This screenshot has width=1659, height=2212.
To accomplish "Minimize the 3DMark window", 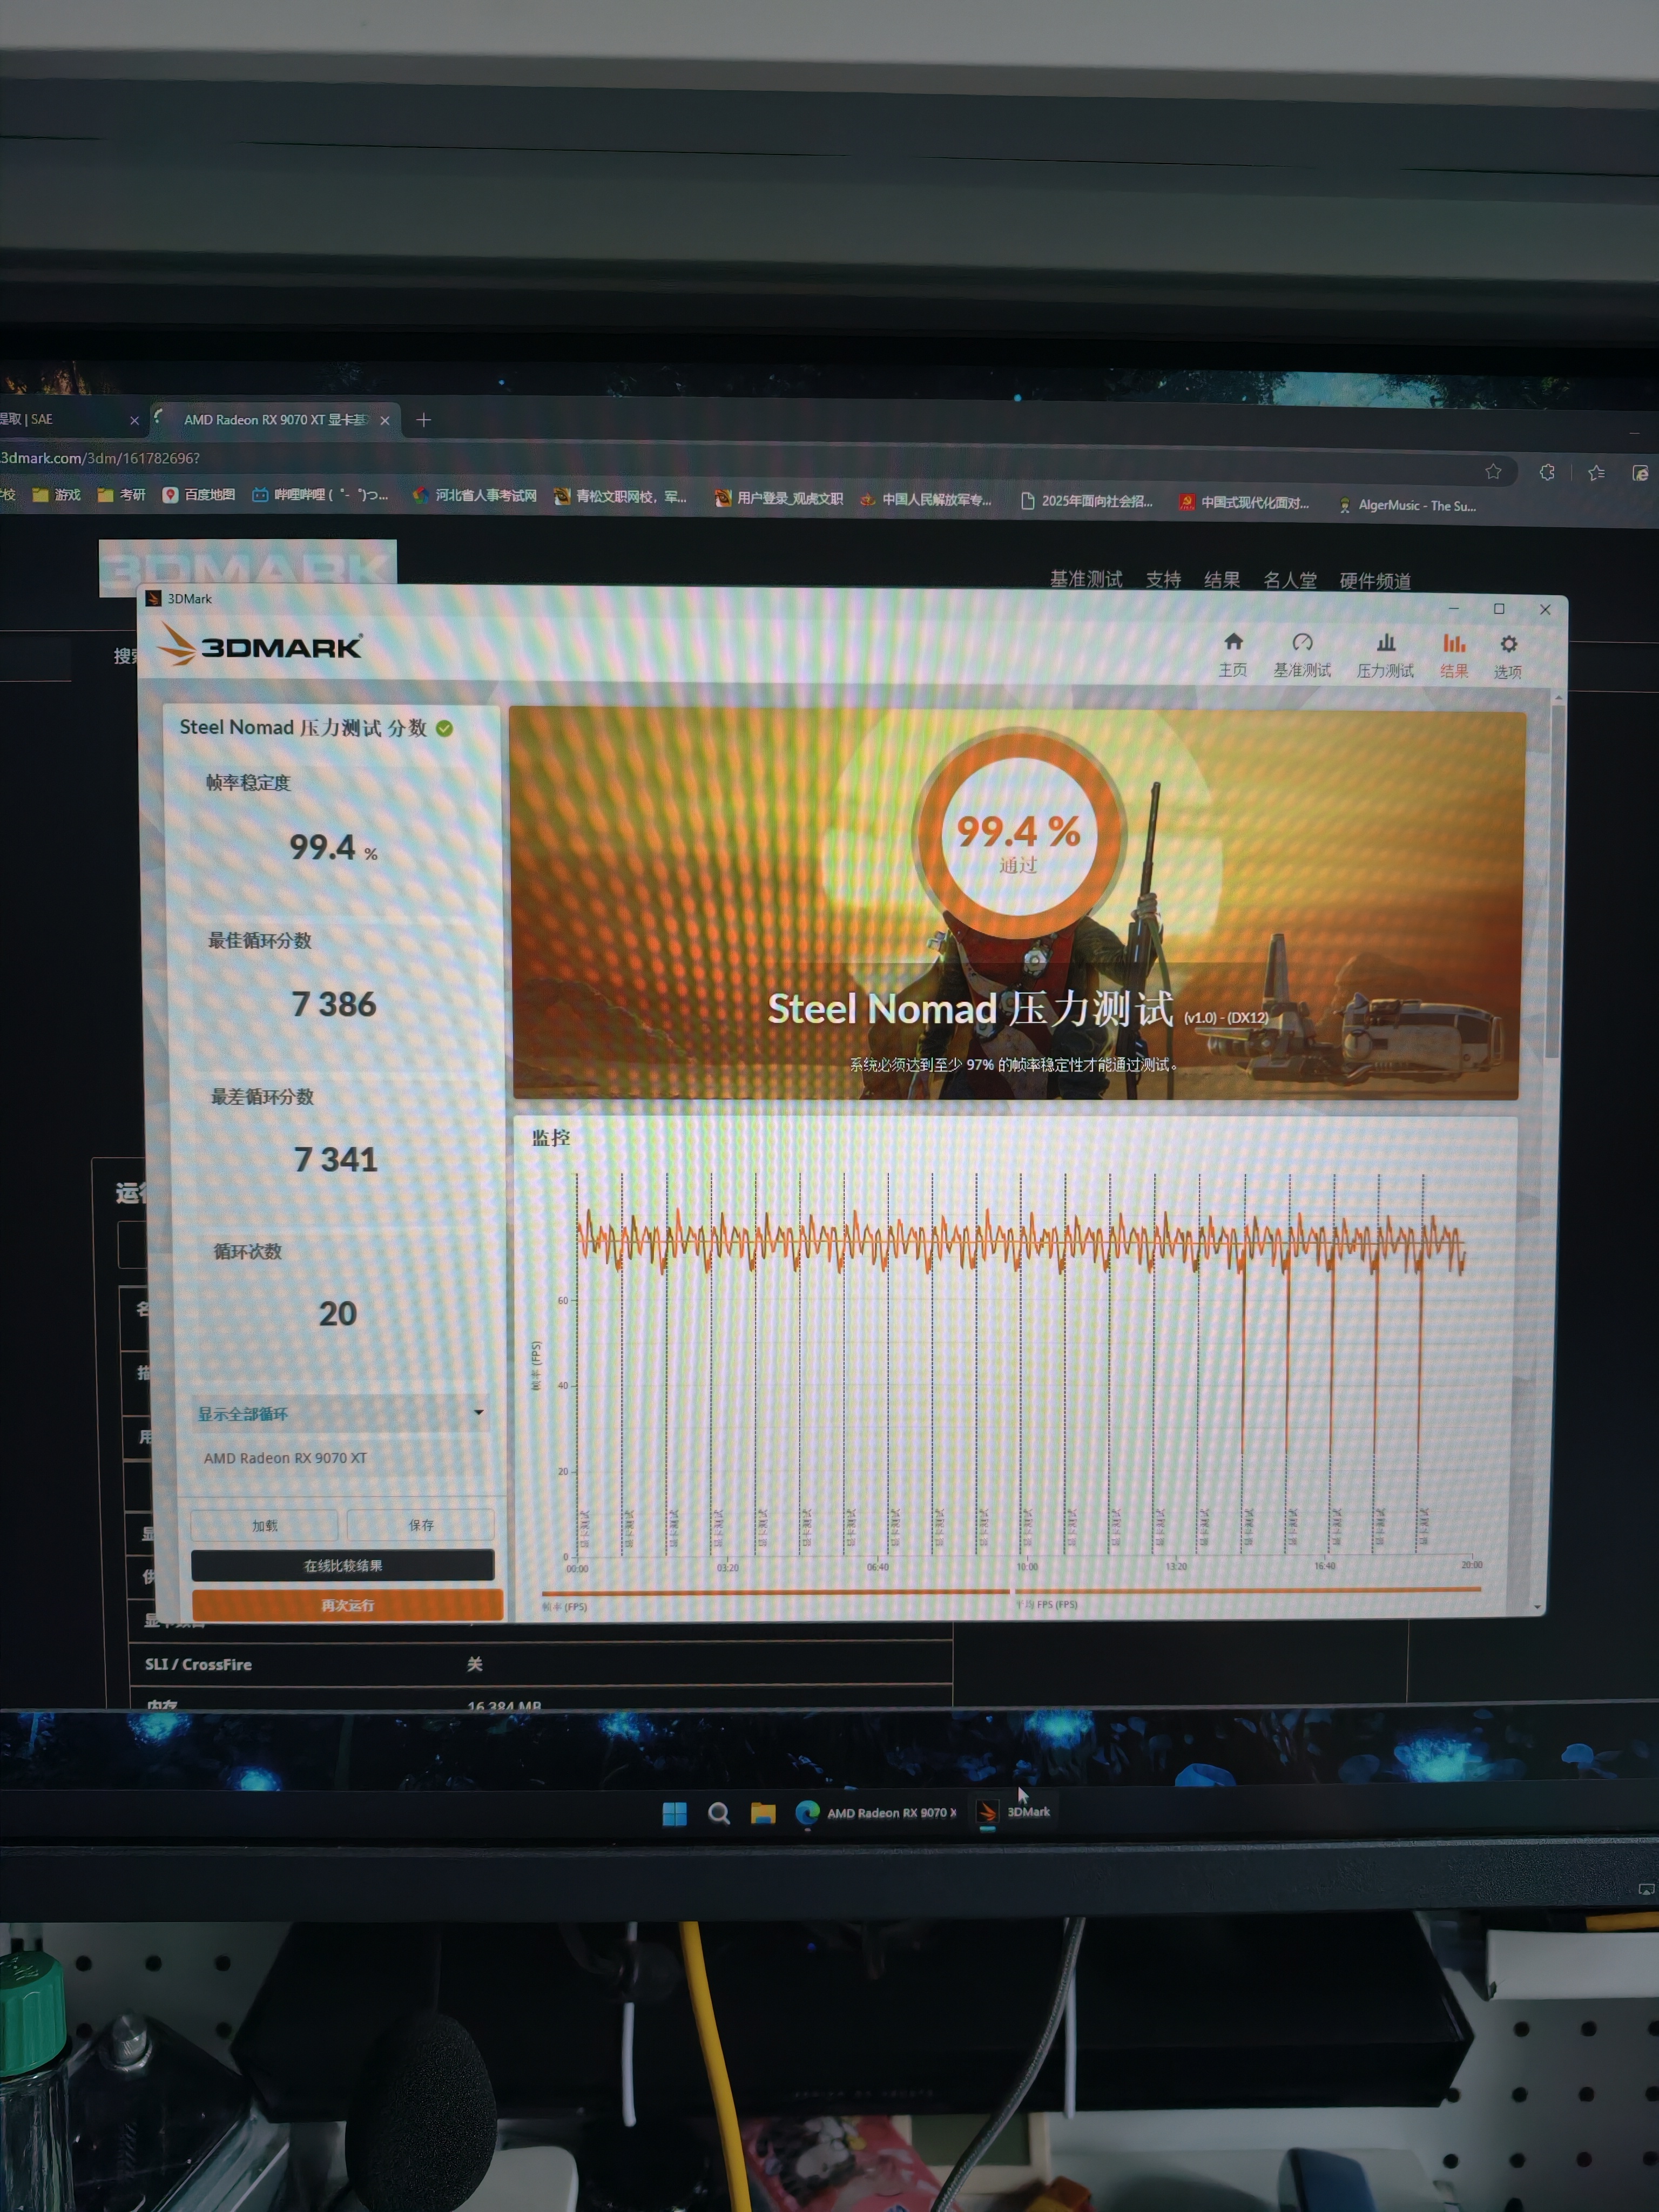I will pos(1453,608).
